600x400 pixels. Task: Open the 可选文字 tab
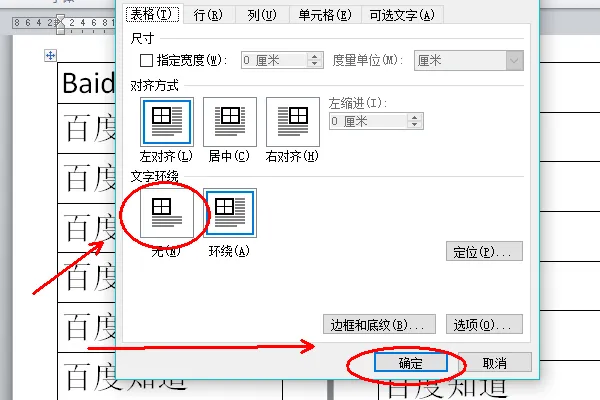point(402,15)
